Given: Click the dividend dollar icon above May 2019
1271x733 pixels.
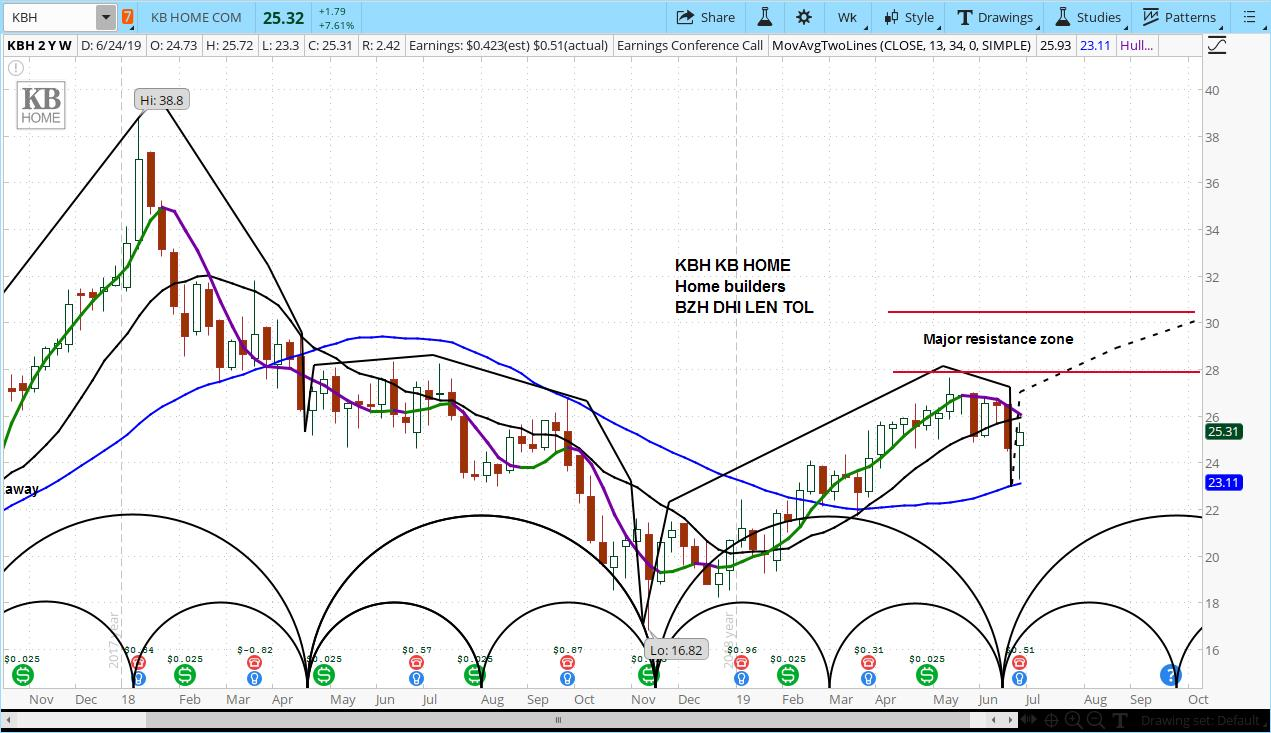Looking at the screenshot, I should [x=926, y=676].
